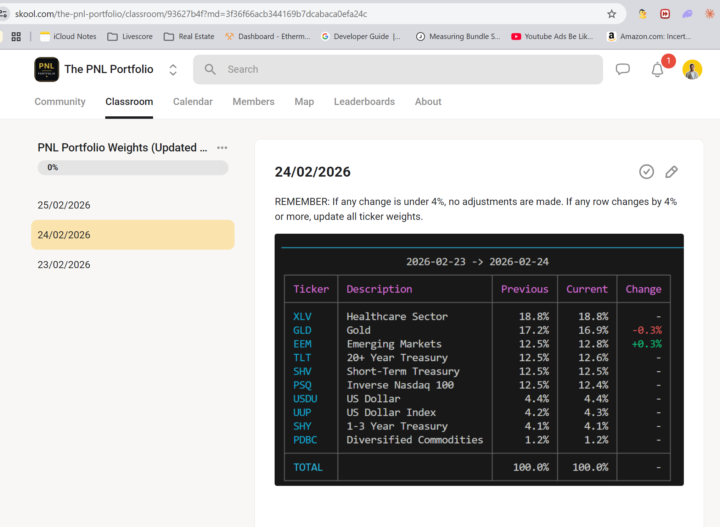This screenshot has height=527, width=720.
Task: Open the notifications bell
Action: tap(657, 70)
